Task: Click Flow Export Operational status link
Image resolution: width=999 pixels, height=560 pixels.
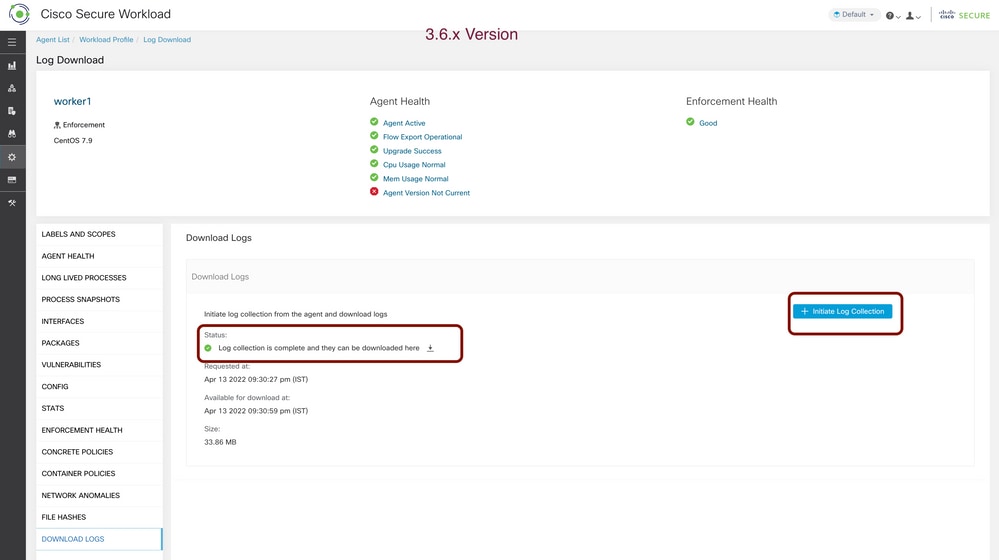Action: tap(422, 137)
